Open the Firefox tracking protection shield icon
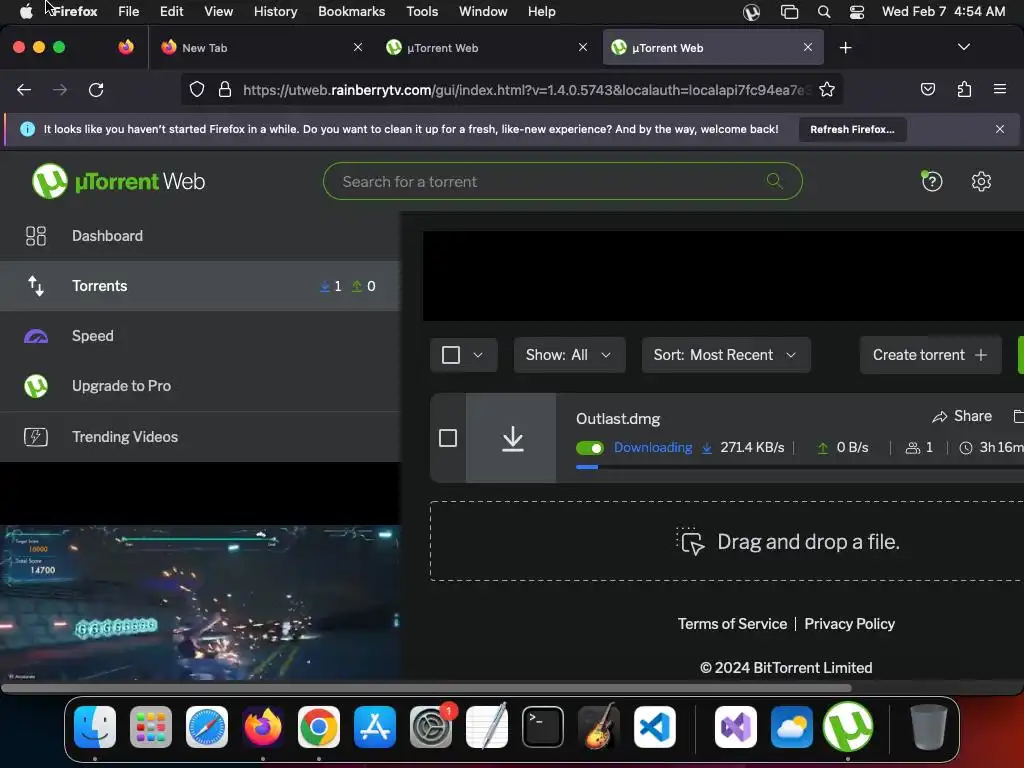 click(197, 89)
